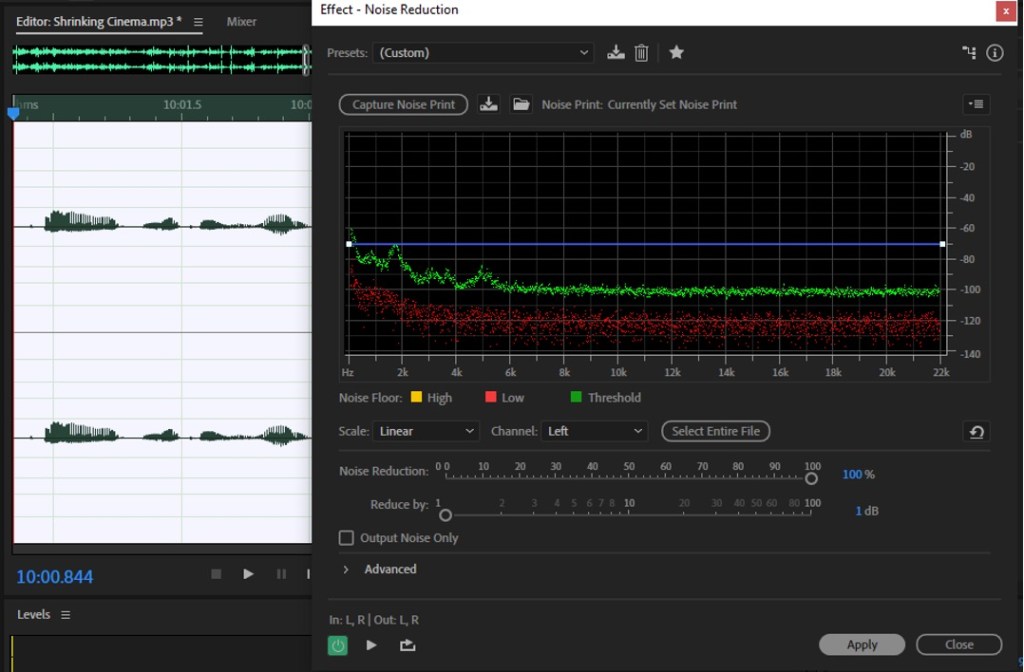Screen dimensions: 1024x672
Task: Open the channel map editor icon
Action: click(969, 53)
